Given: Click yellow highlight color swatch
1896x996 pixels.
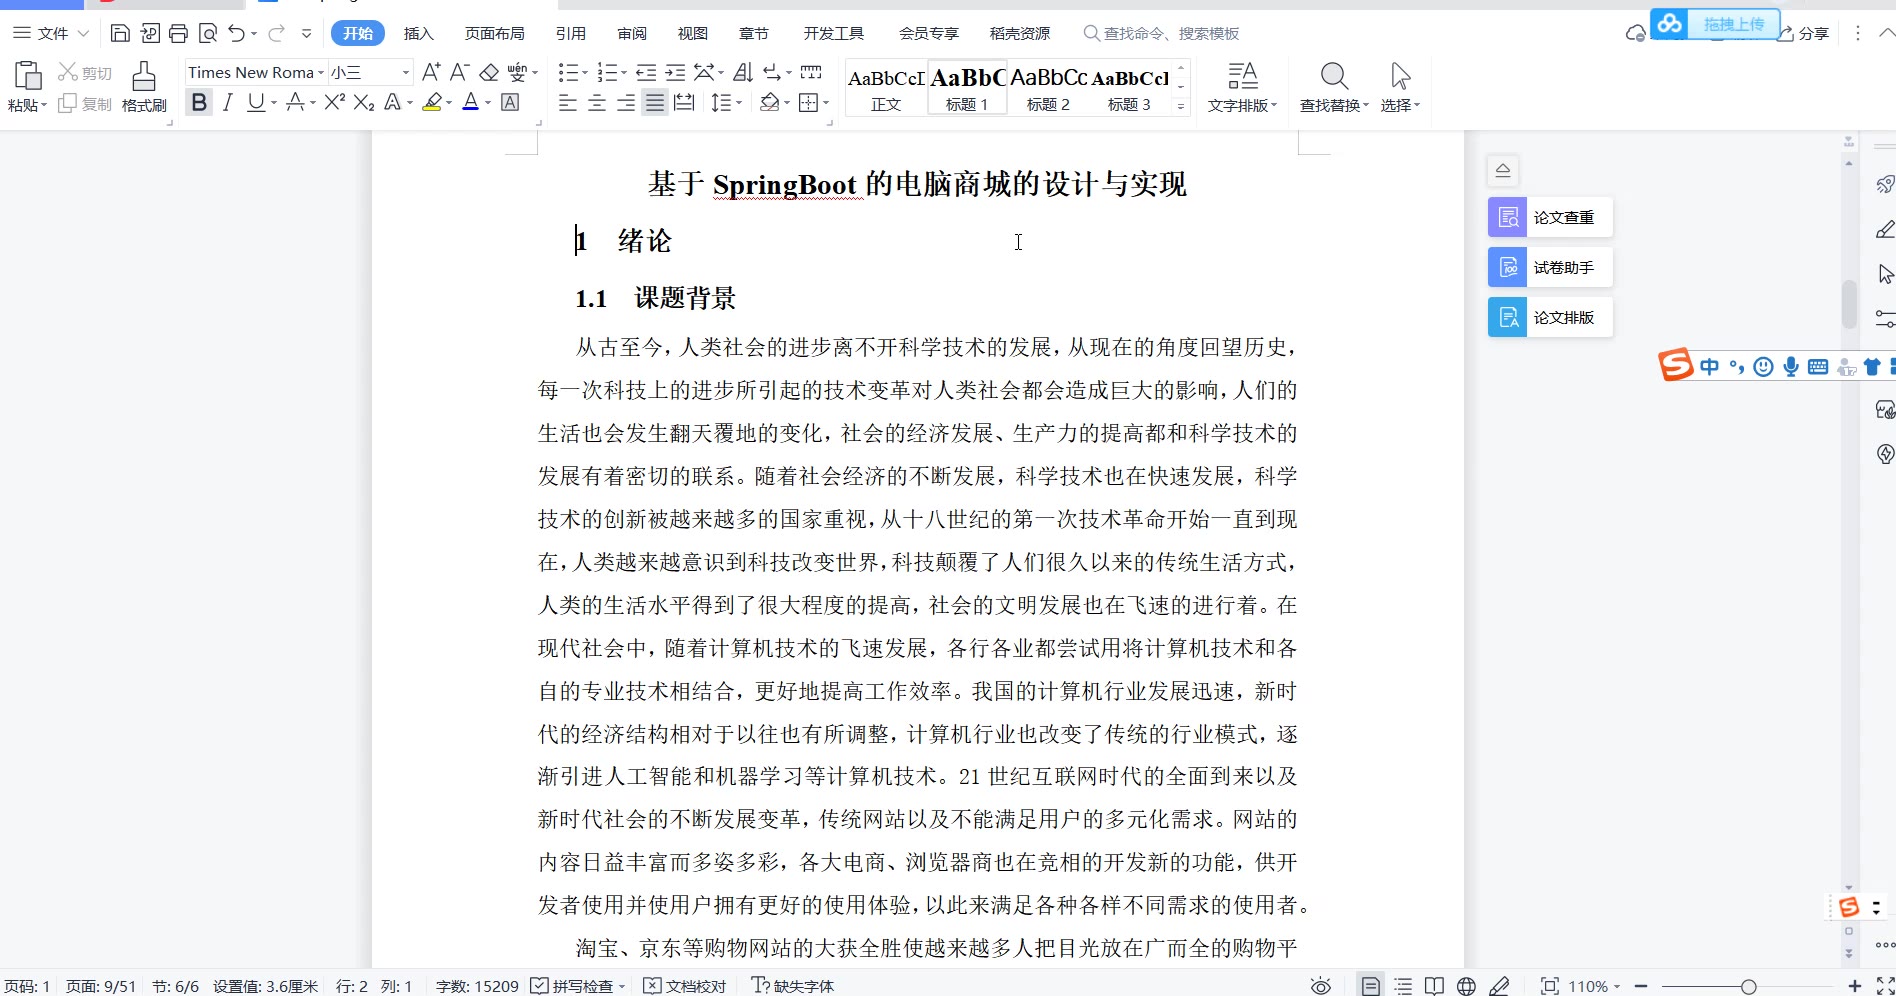Looking at the screenshot, I should coord(432,102).
